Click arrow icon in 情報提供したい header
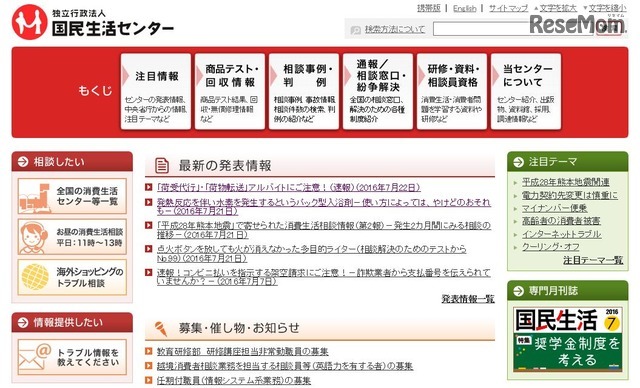Image resolution: width=640 pixels, height=388 pixels. pyautogui.click(x=23, y=323)
